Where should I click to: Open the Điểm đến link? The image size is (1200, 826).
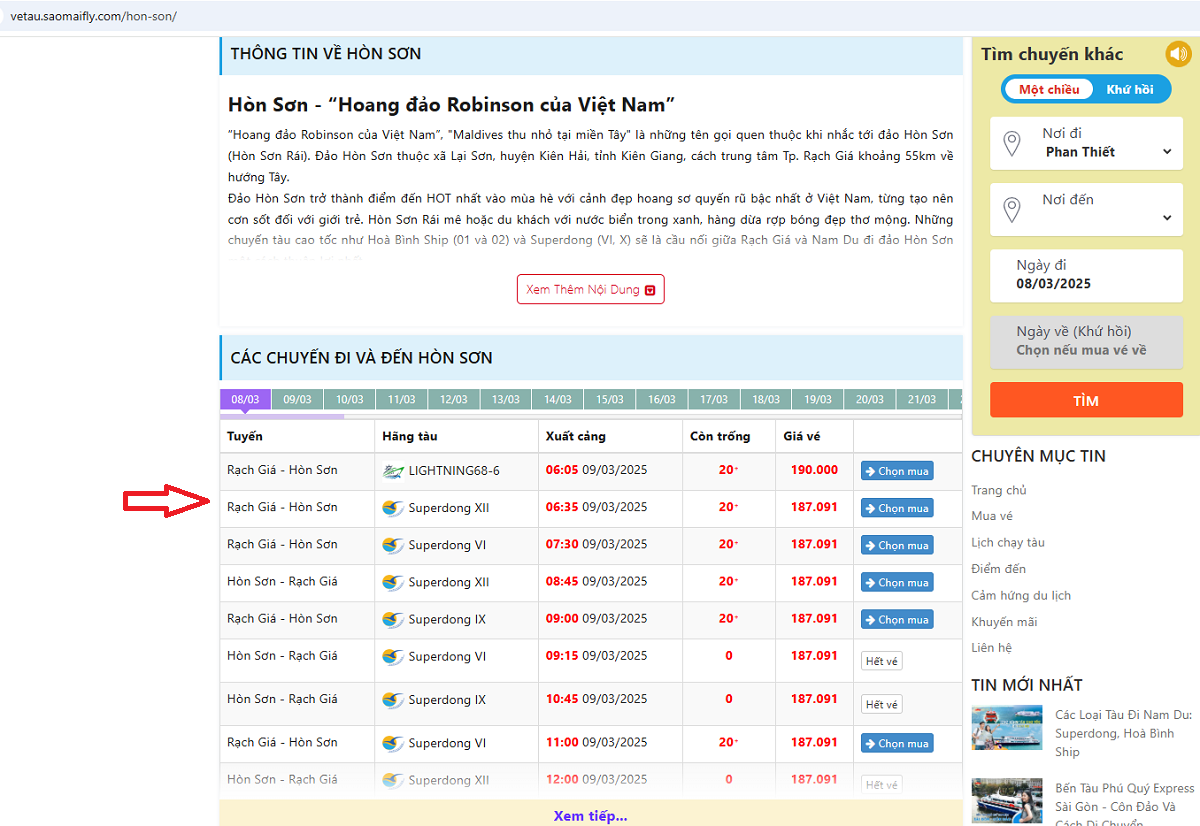point(999,568)
